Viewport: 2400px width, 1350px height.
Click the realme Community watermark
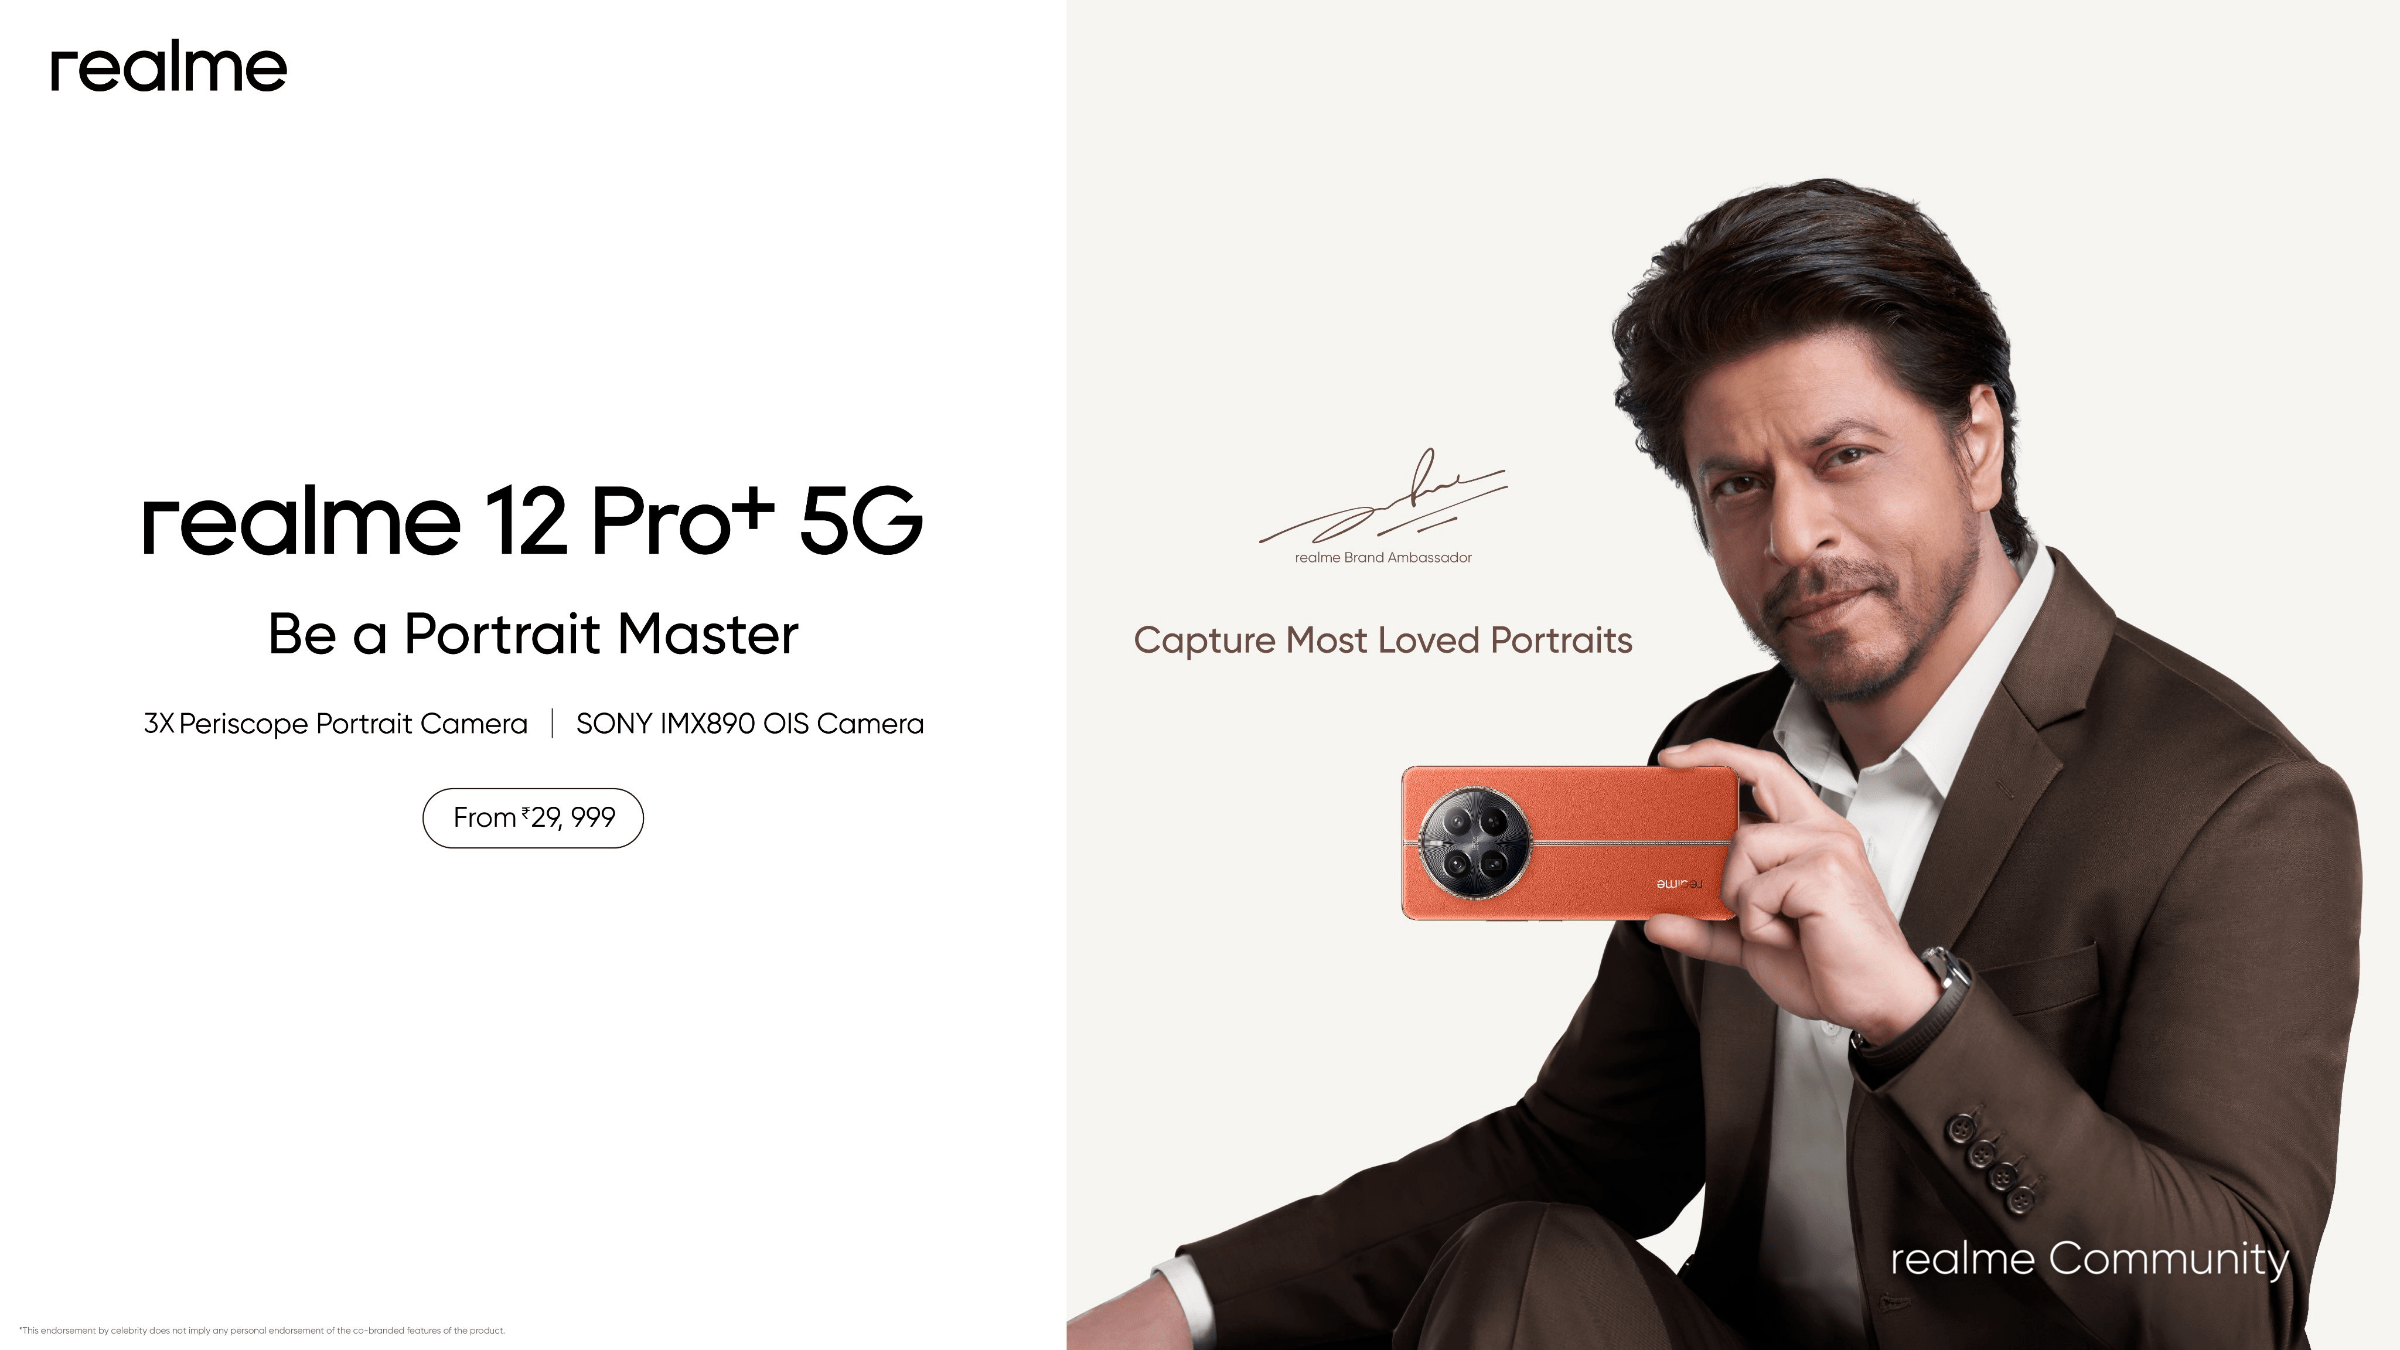[2090, 1259]
